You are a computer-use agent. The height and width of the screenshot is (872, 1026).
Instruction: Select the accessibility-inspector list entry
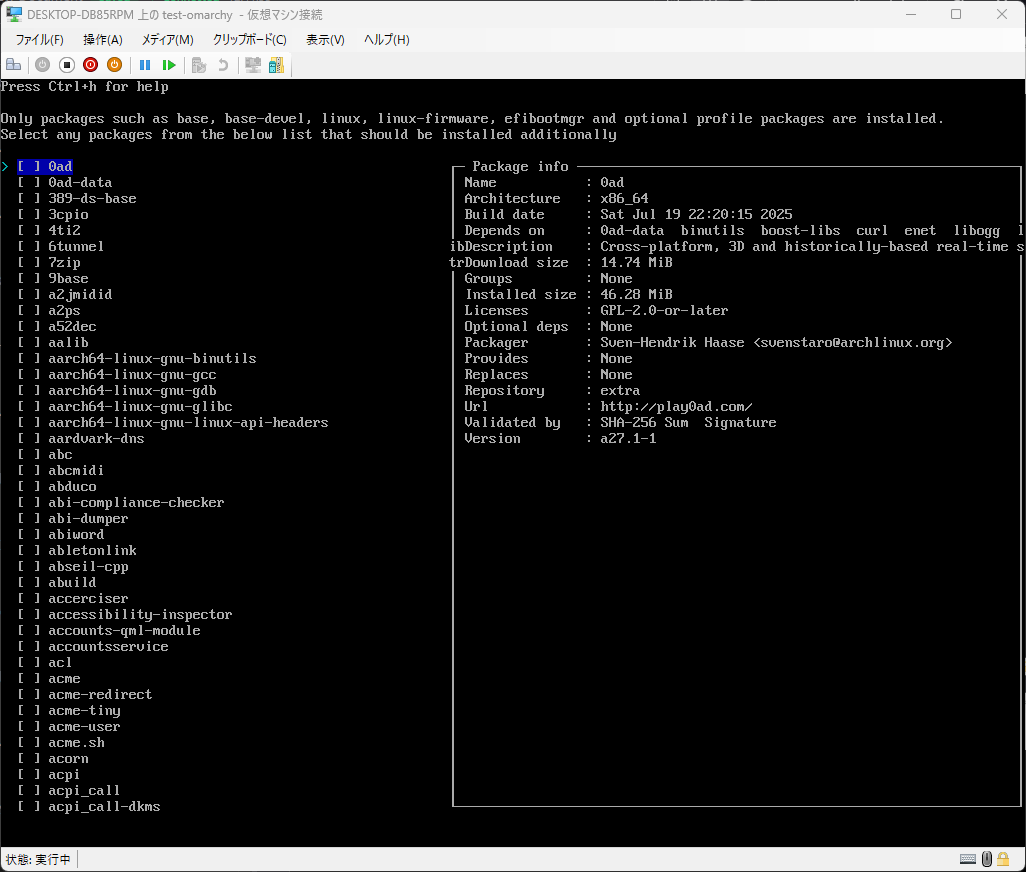[140, 615]
